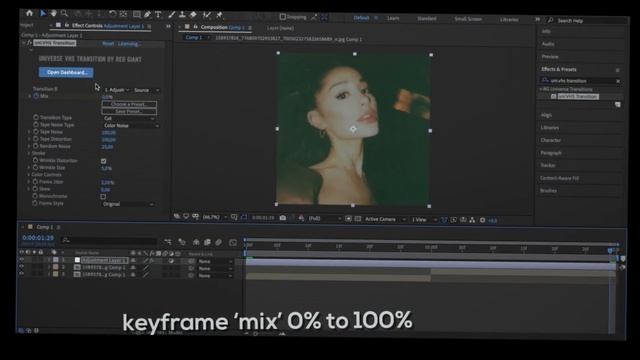Open the Tape Noise Type dropdown showing Color Noise
Image resolution: width=640 pixels, height=360 pixels.
(131, 126)
